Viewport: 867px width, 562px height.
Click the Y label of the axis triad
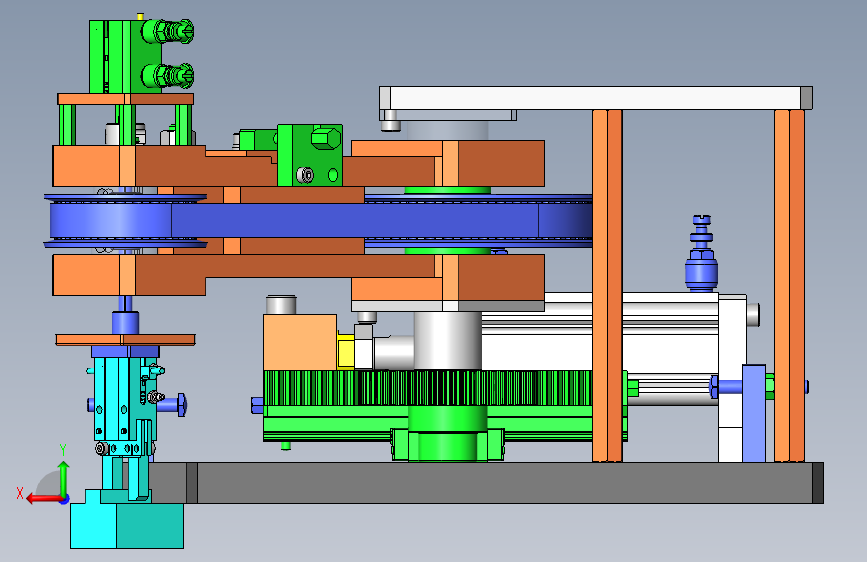click(x=63, y=450)
